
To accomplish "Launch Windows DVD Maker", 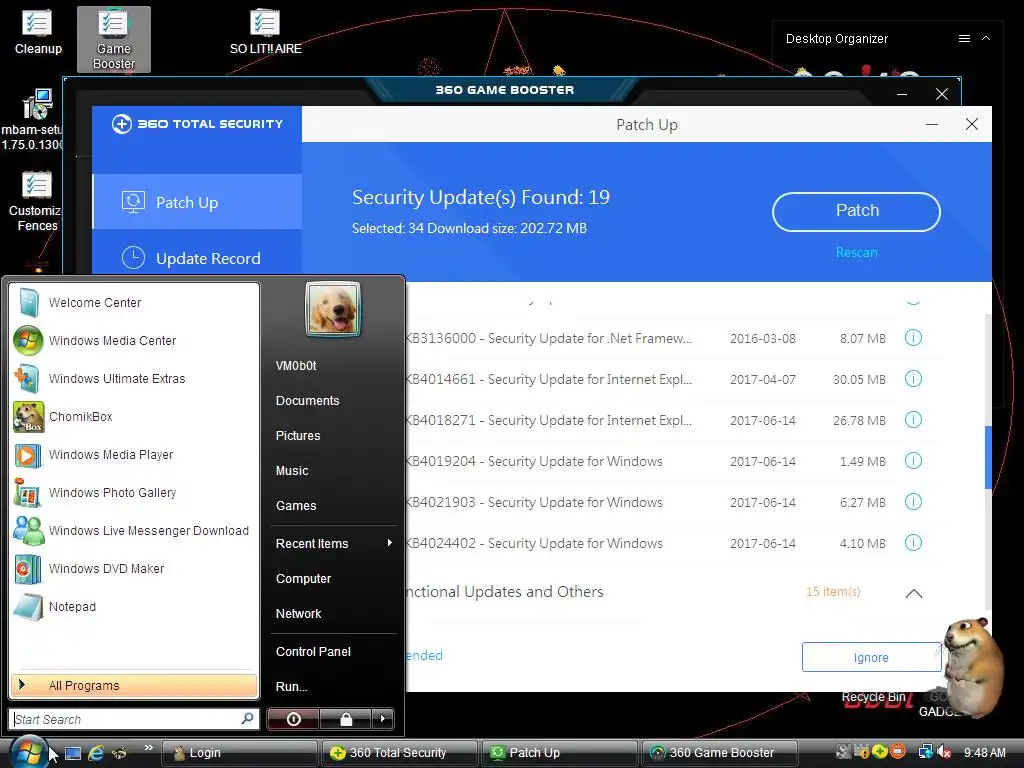I will tap(134, 569).
